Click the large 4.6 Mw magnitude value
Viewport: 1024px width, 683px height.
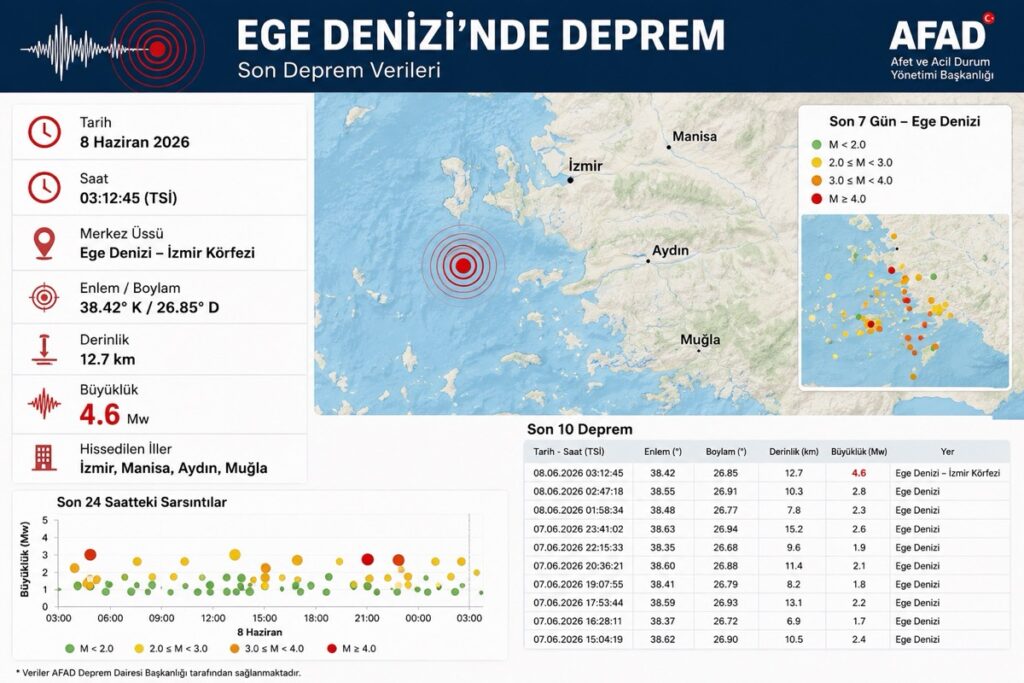click(114, 415)
